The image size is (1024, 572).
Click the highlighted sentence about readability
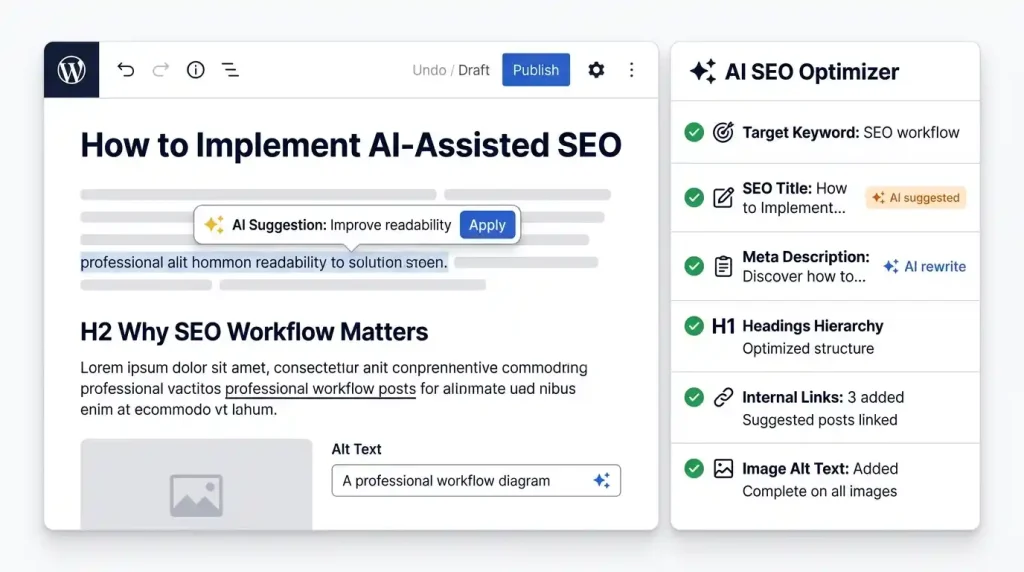264,262
